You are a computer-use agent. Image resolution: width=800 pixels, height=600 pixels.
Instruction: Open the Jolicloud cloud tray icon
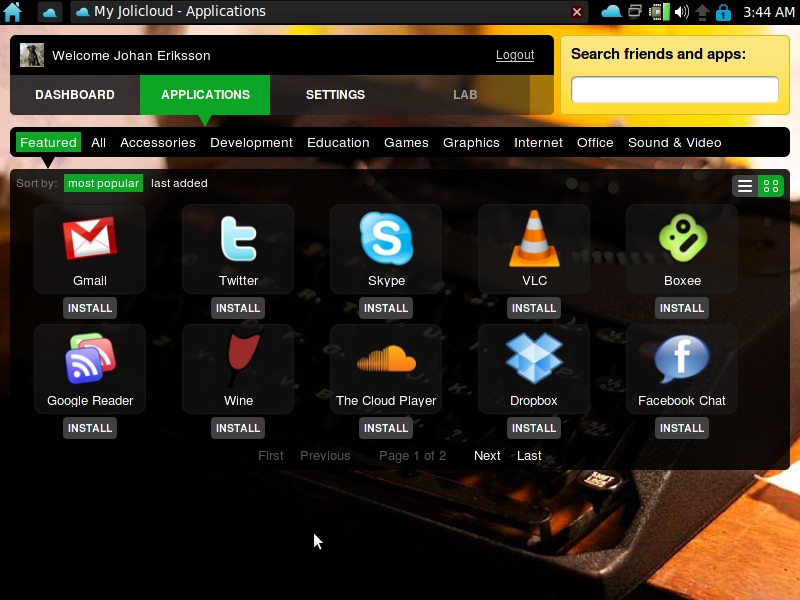pos(611,12)
